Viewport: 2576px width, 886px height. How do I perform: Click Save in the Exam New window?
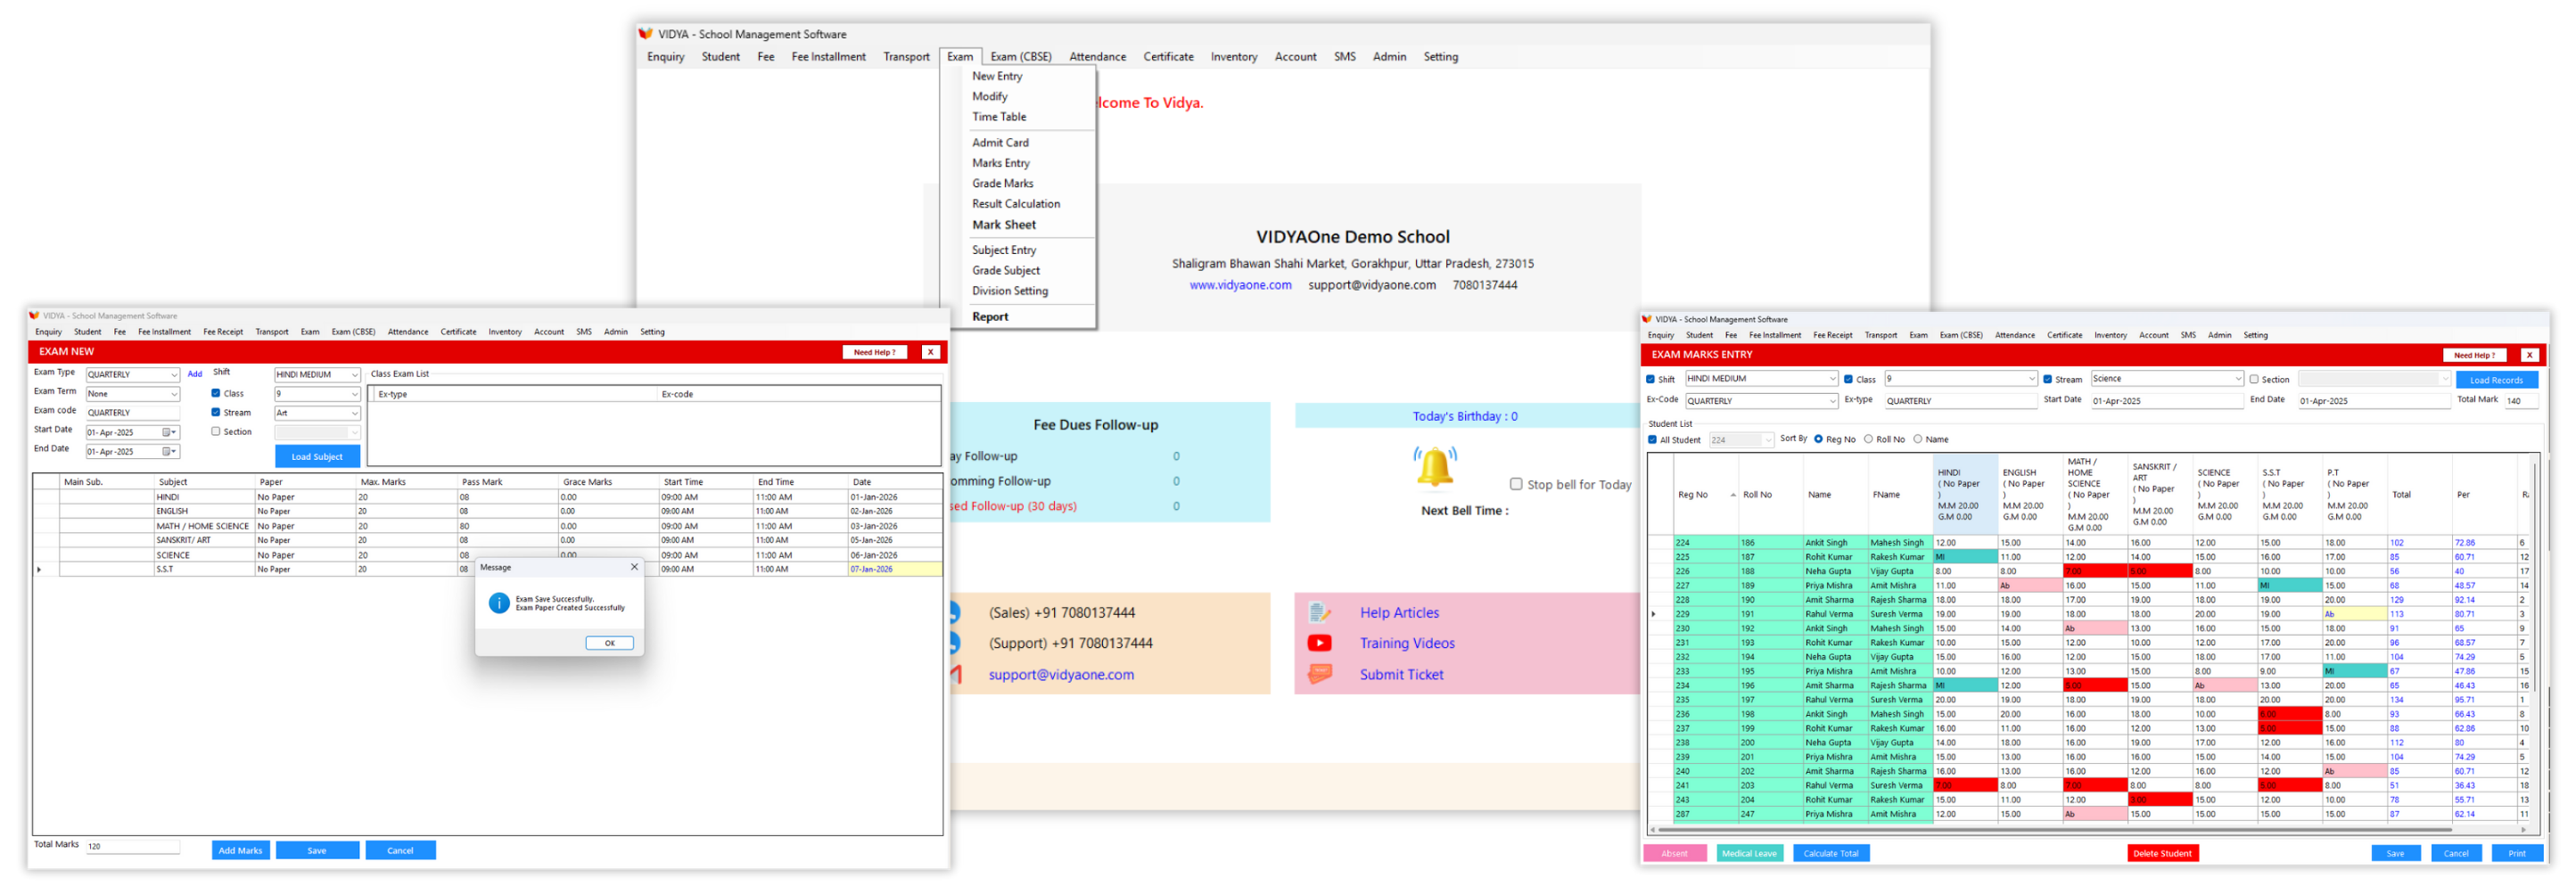coord(317,851)
